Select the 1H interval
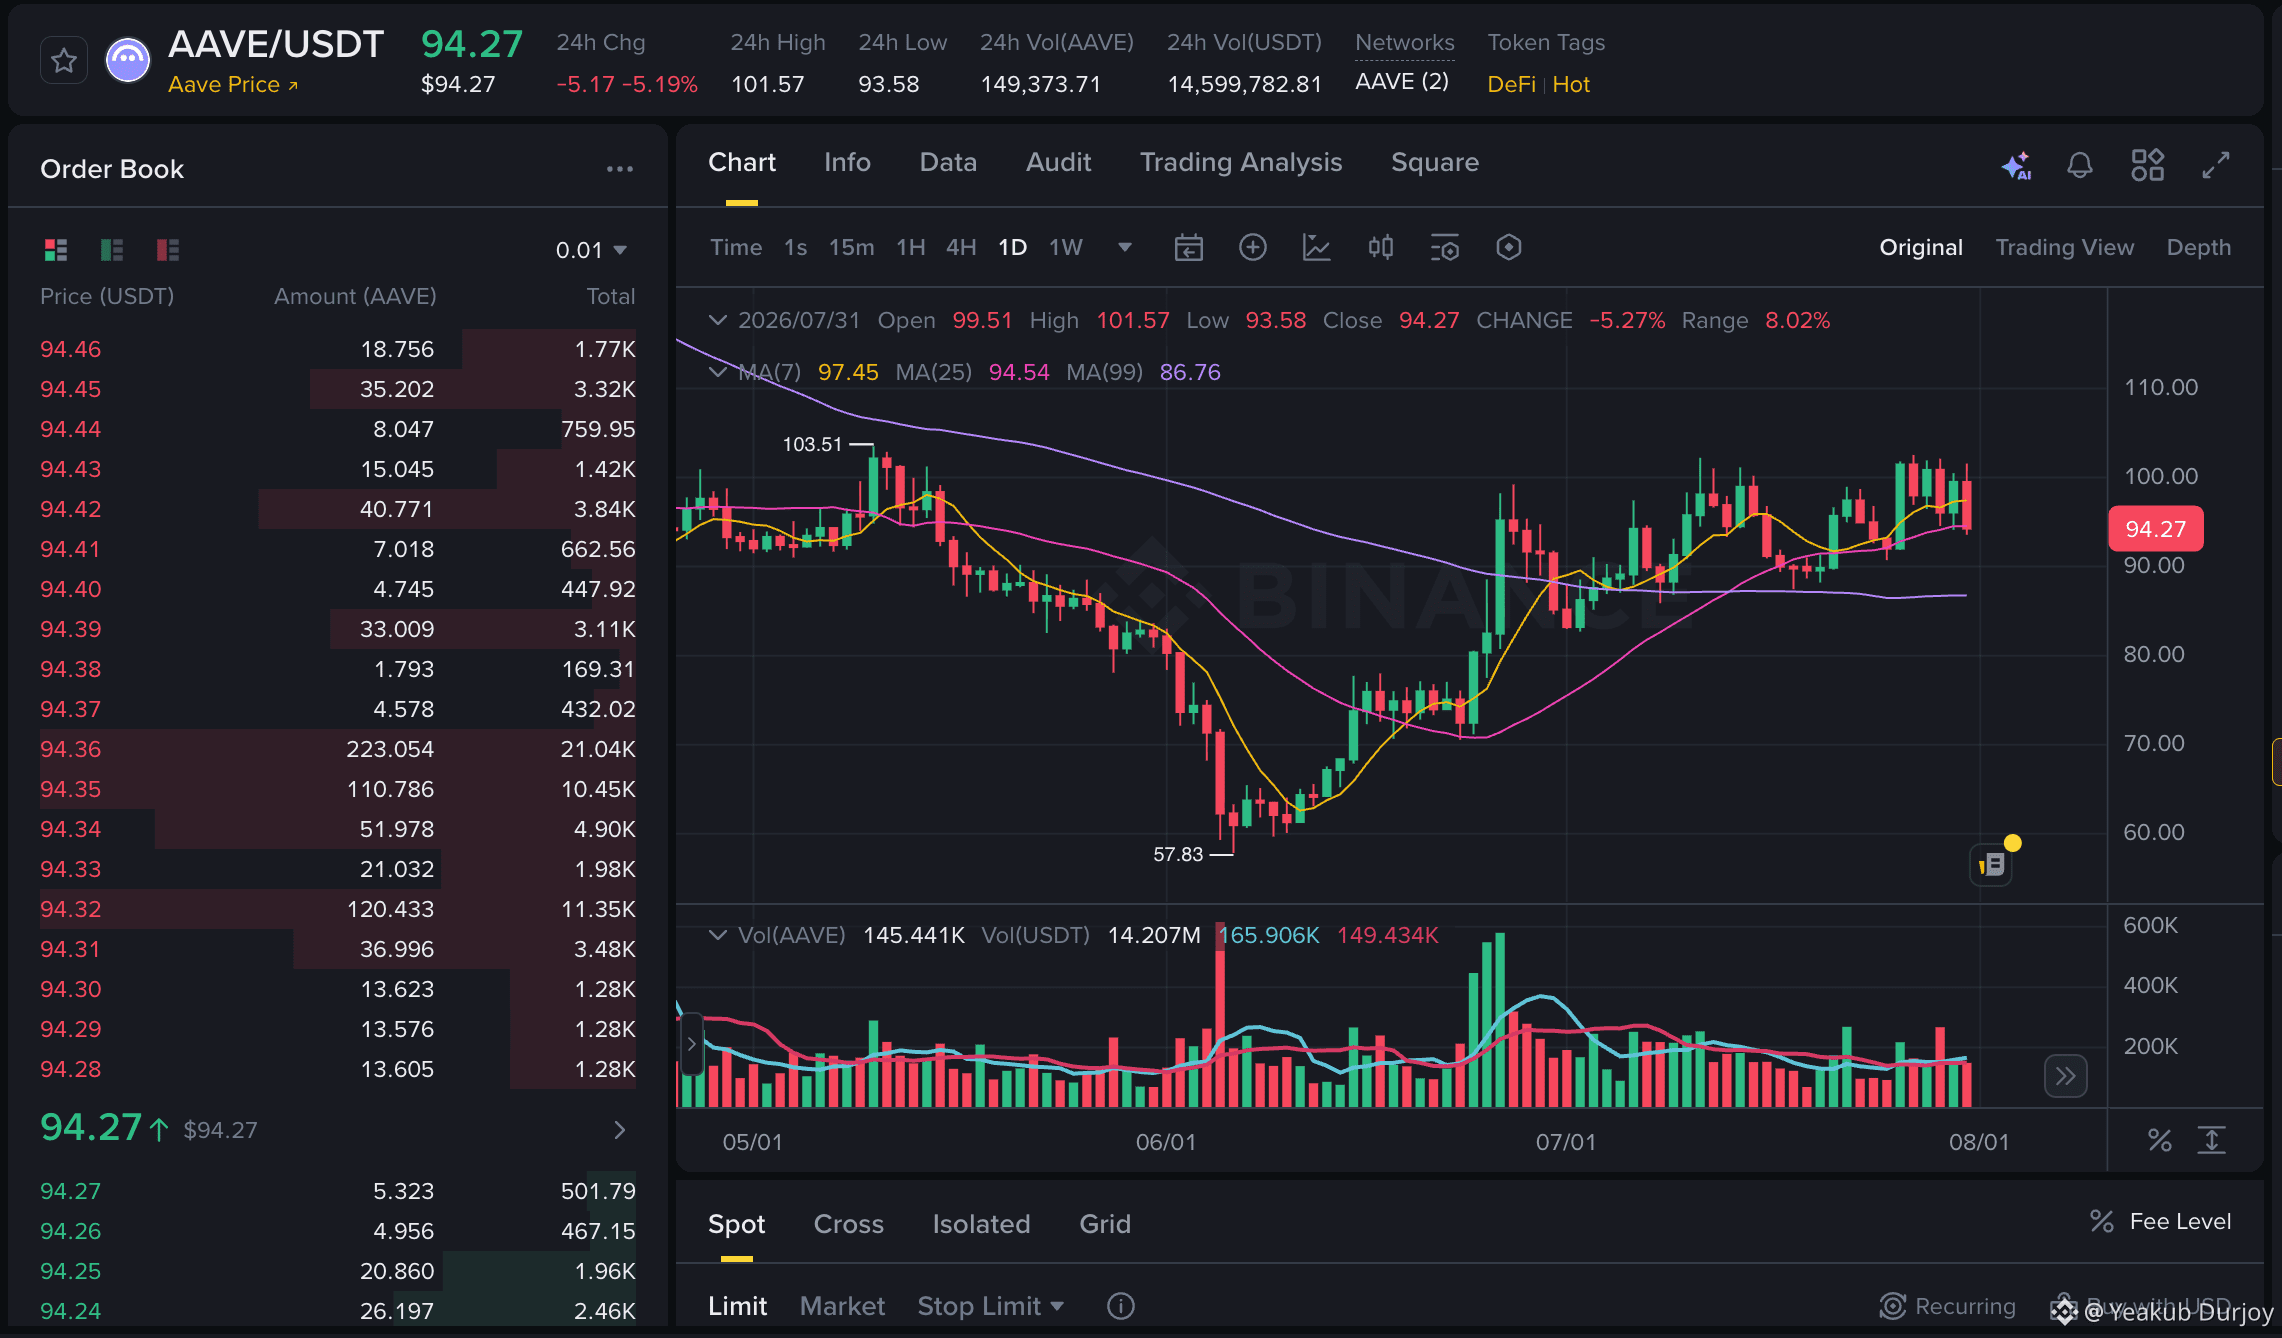This screenshot has width=2282, height=1338. [910, 247]
